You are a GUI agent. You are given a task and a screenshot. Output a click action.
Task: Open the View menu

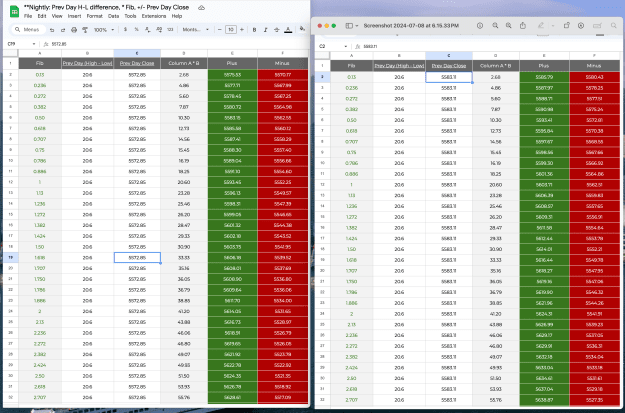coord(57,16)
